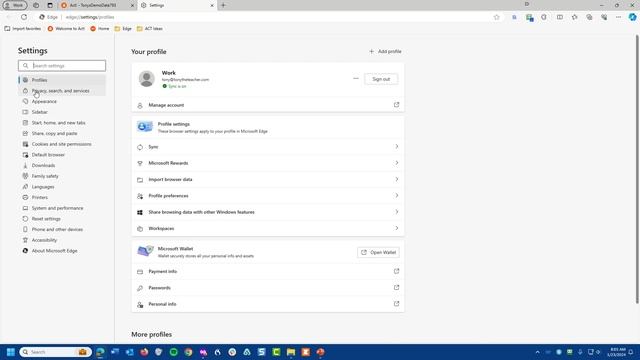Open the Collections toolbar icon

pos(589,17)
